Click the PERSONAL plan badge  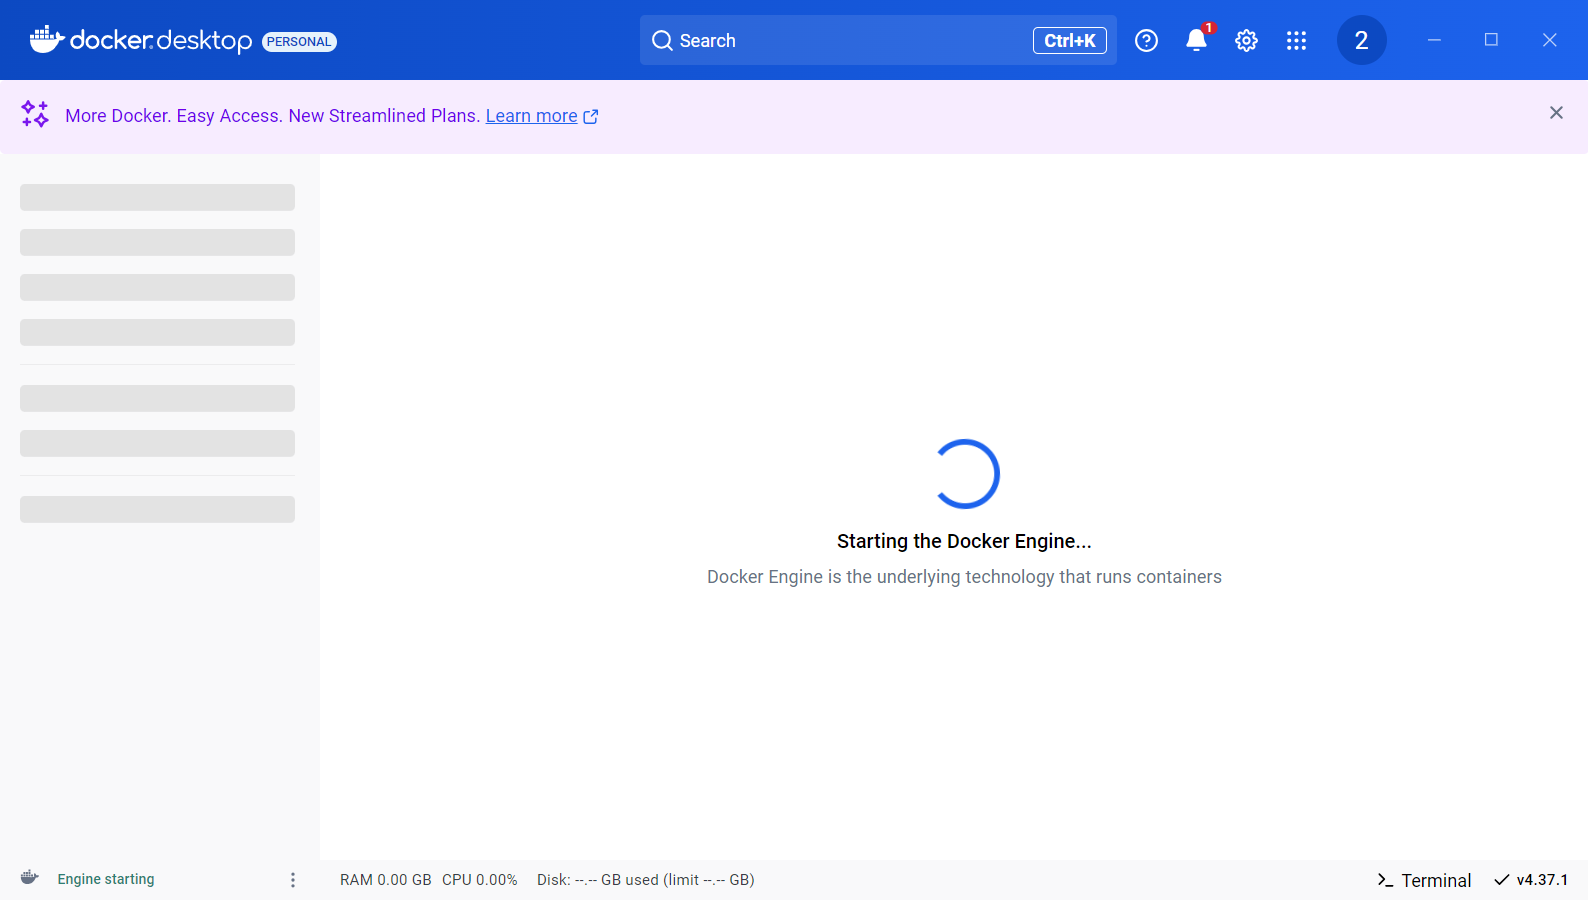coord(299,42)
